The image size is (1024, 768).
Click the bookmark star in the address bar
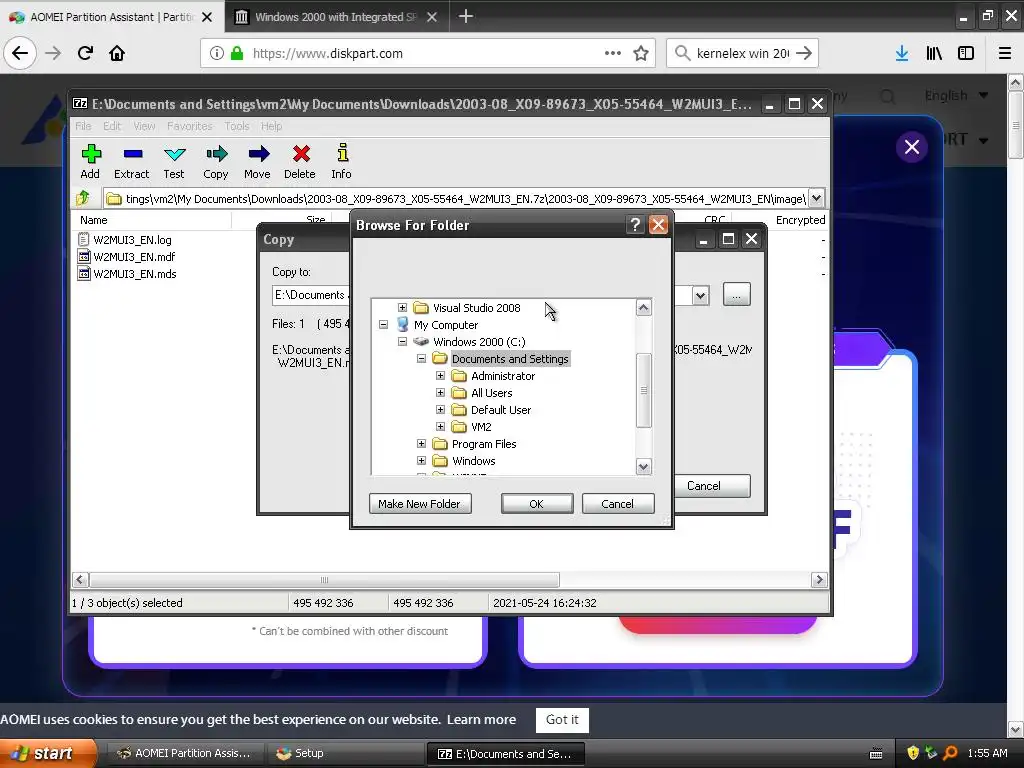(641, 53)
